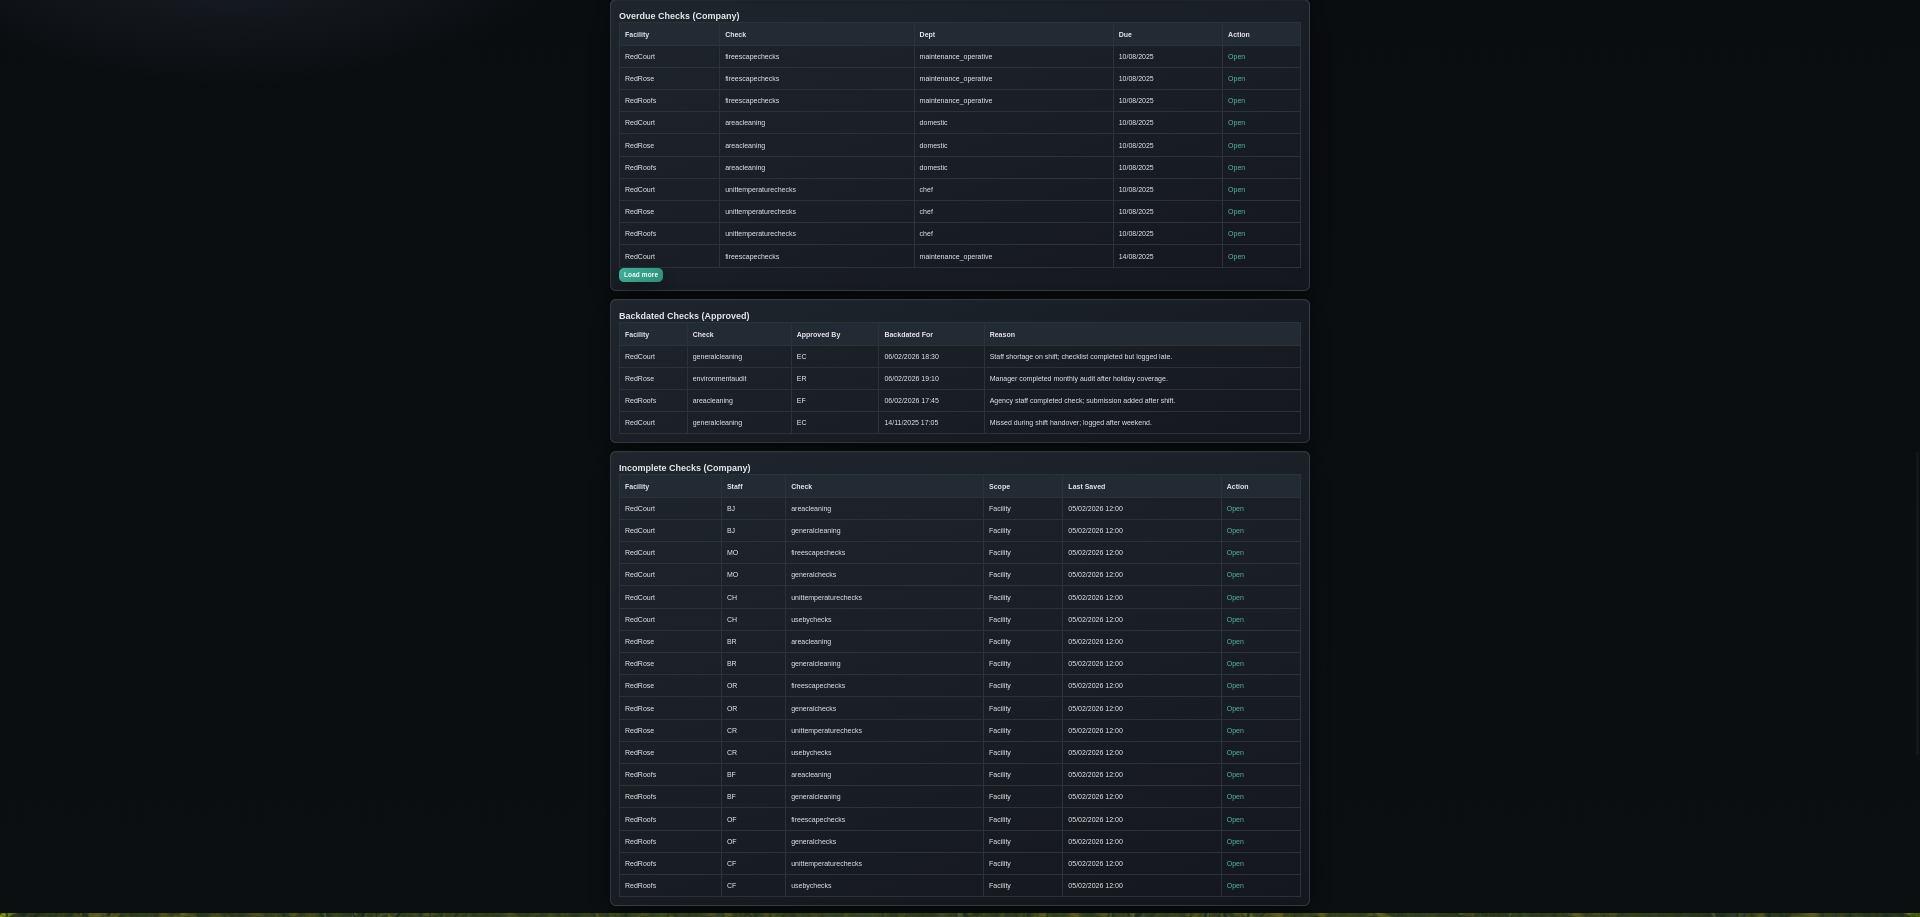
Task: Open incomplete RedRoofs generalchecks by staff OF
Action: pos(1235,842)
